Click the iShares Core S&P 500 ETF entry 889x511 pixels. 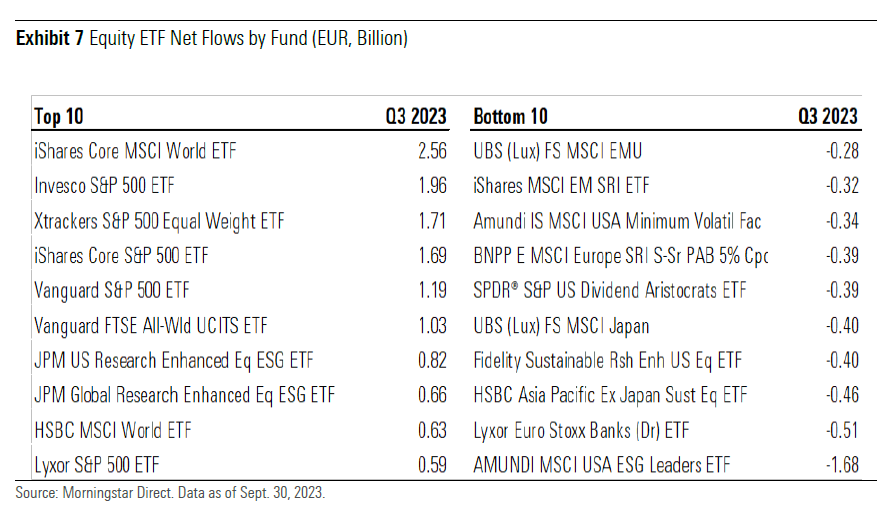tap(121, 256)
